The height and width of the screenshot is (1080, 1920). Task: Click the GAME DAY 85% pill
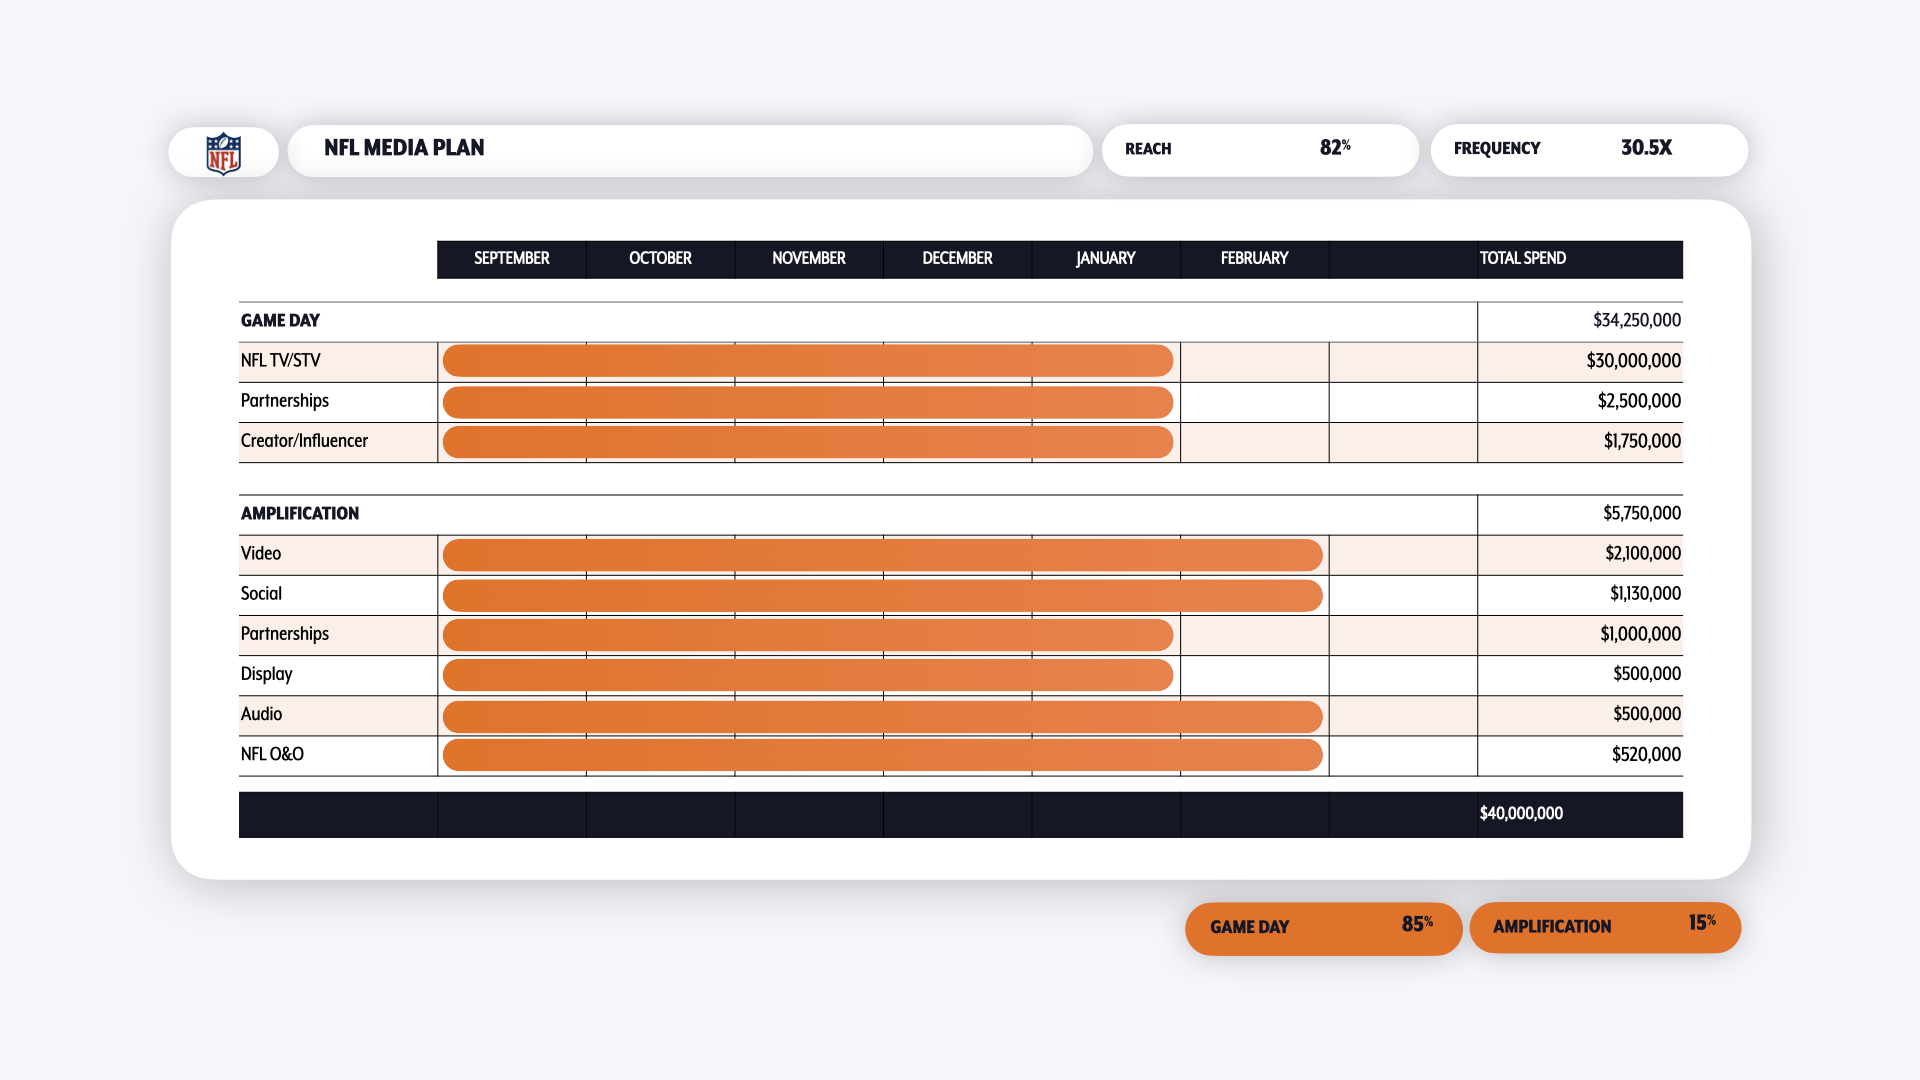[1324, 928]
